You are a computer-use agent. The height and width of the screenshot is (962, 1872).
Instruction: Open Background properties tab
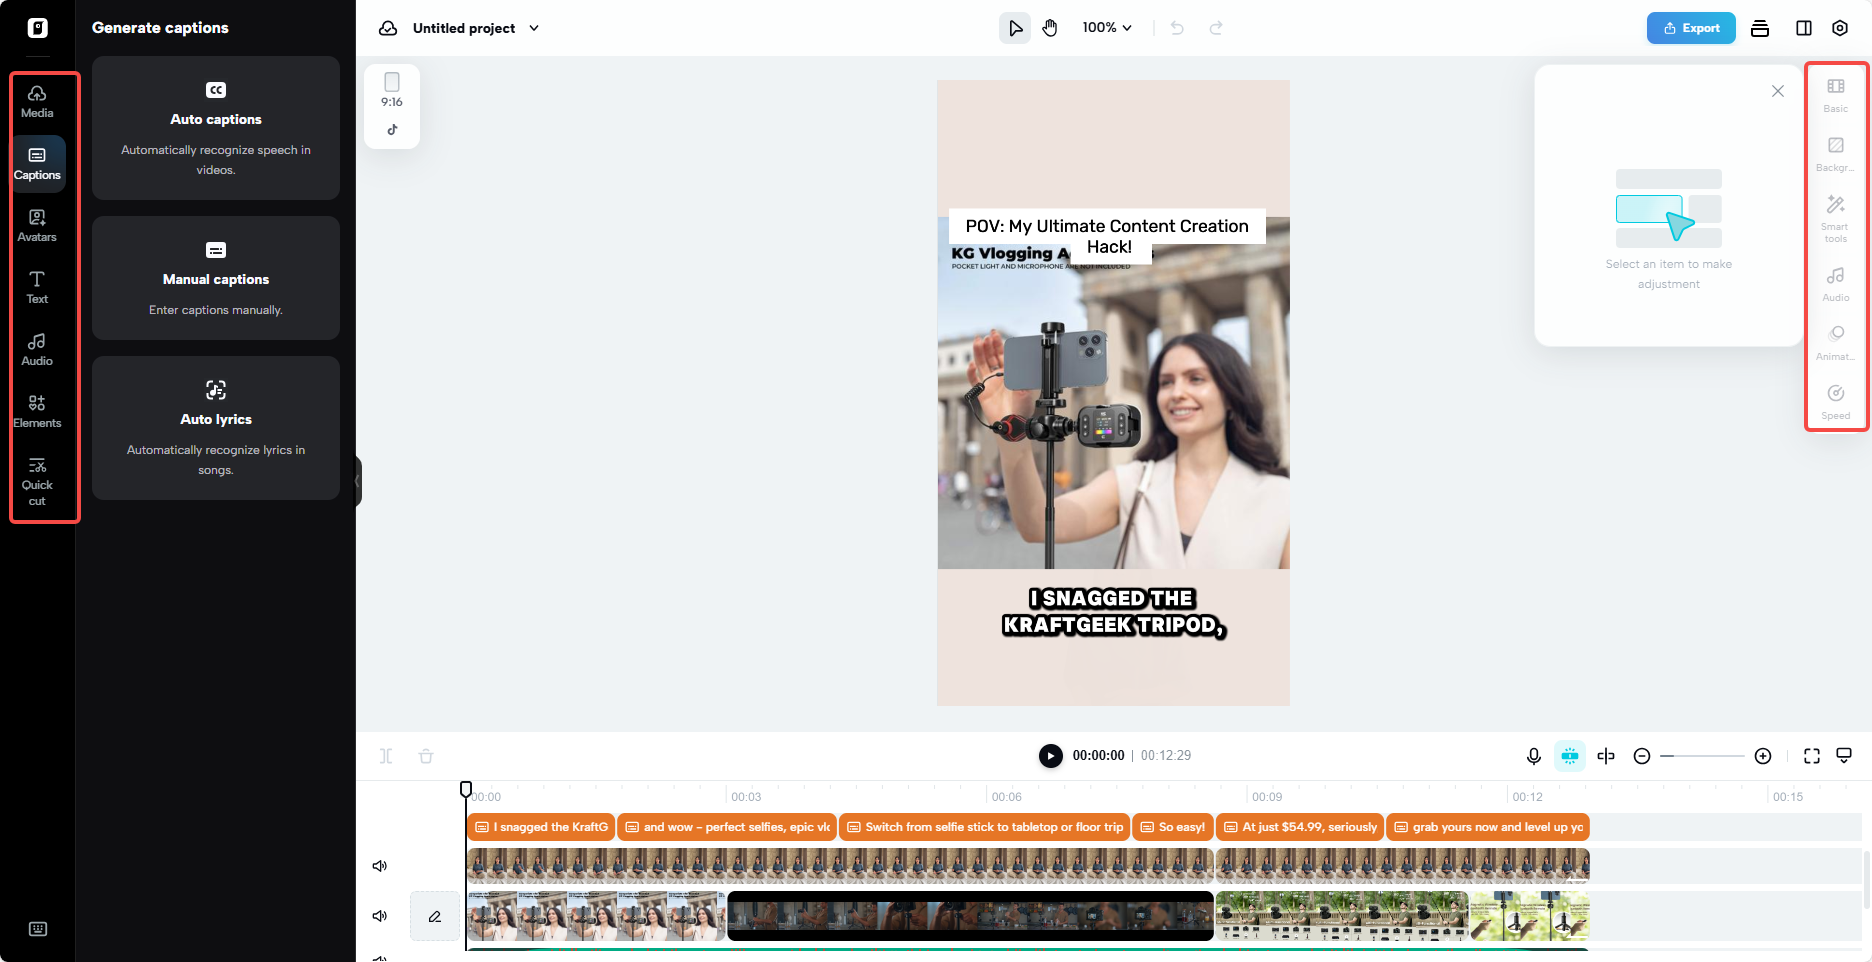coord(1836,154)
